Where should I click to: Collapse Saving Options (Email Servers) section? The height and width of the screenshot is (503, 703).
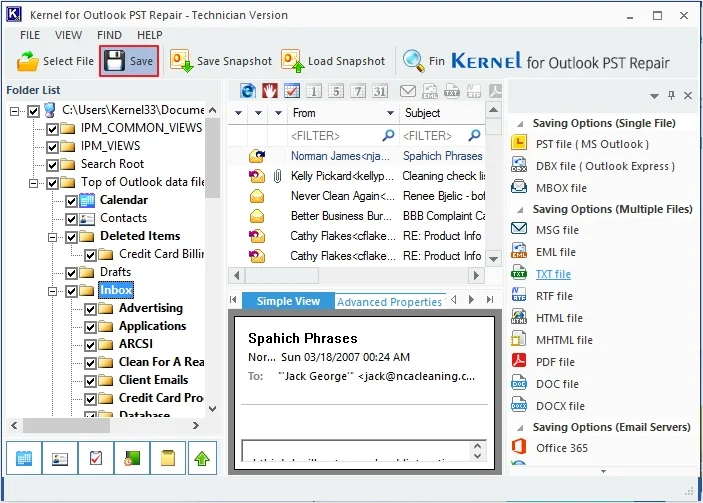[x=520, y=428]
